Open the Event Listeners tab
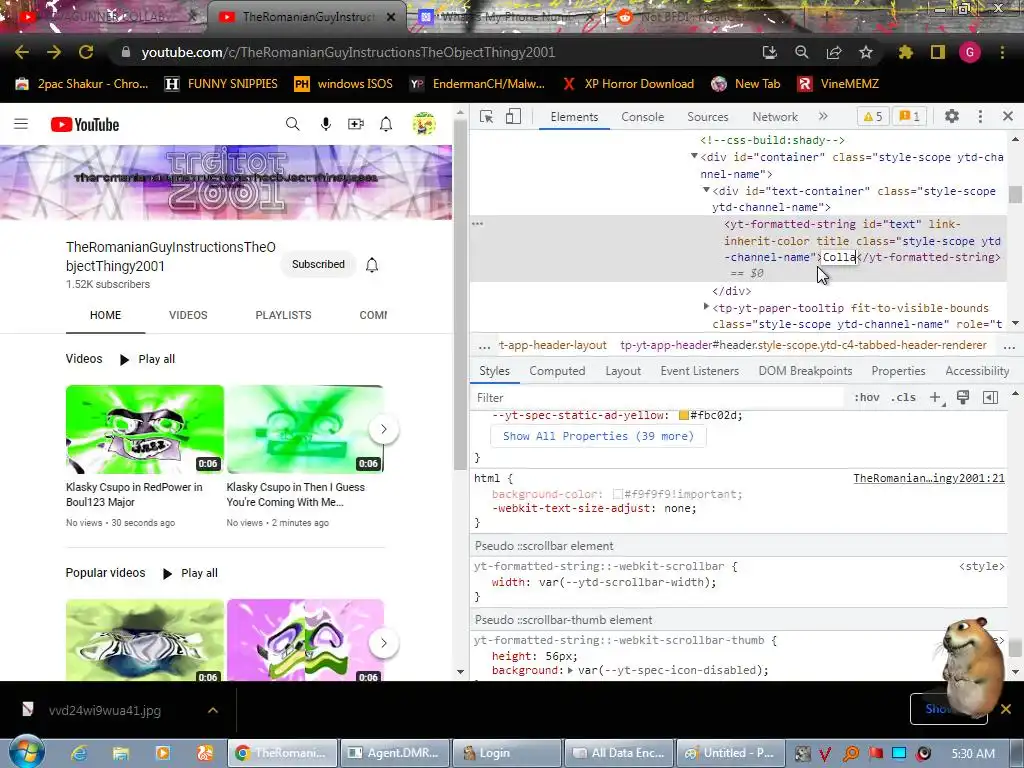The width and height of the screenshot is (1024, 768). tap(699, 371)
